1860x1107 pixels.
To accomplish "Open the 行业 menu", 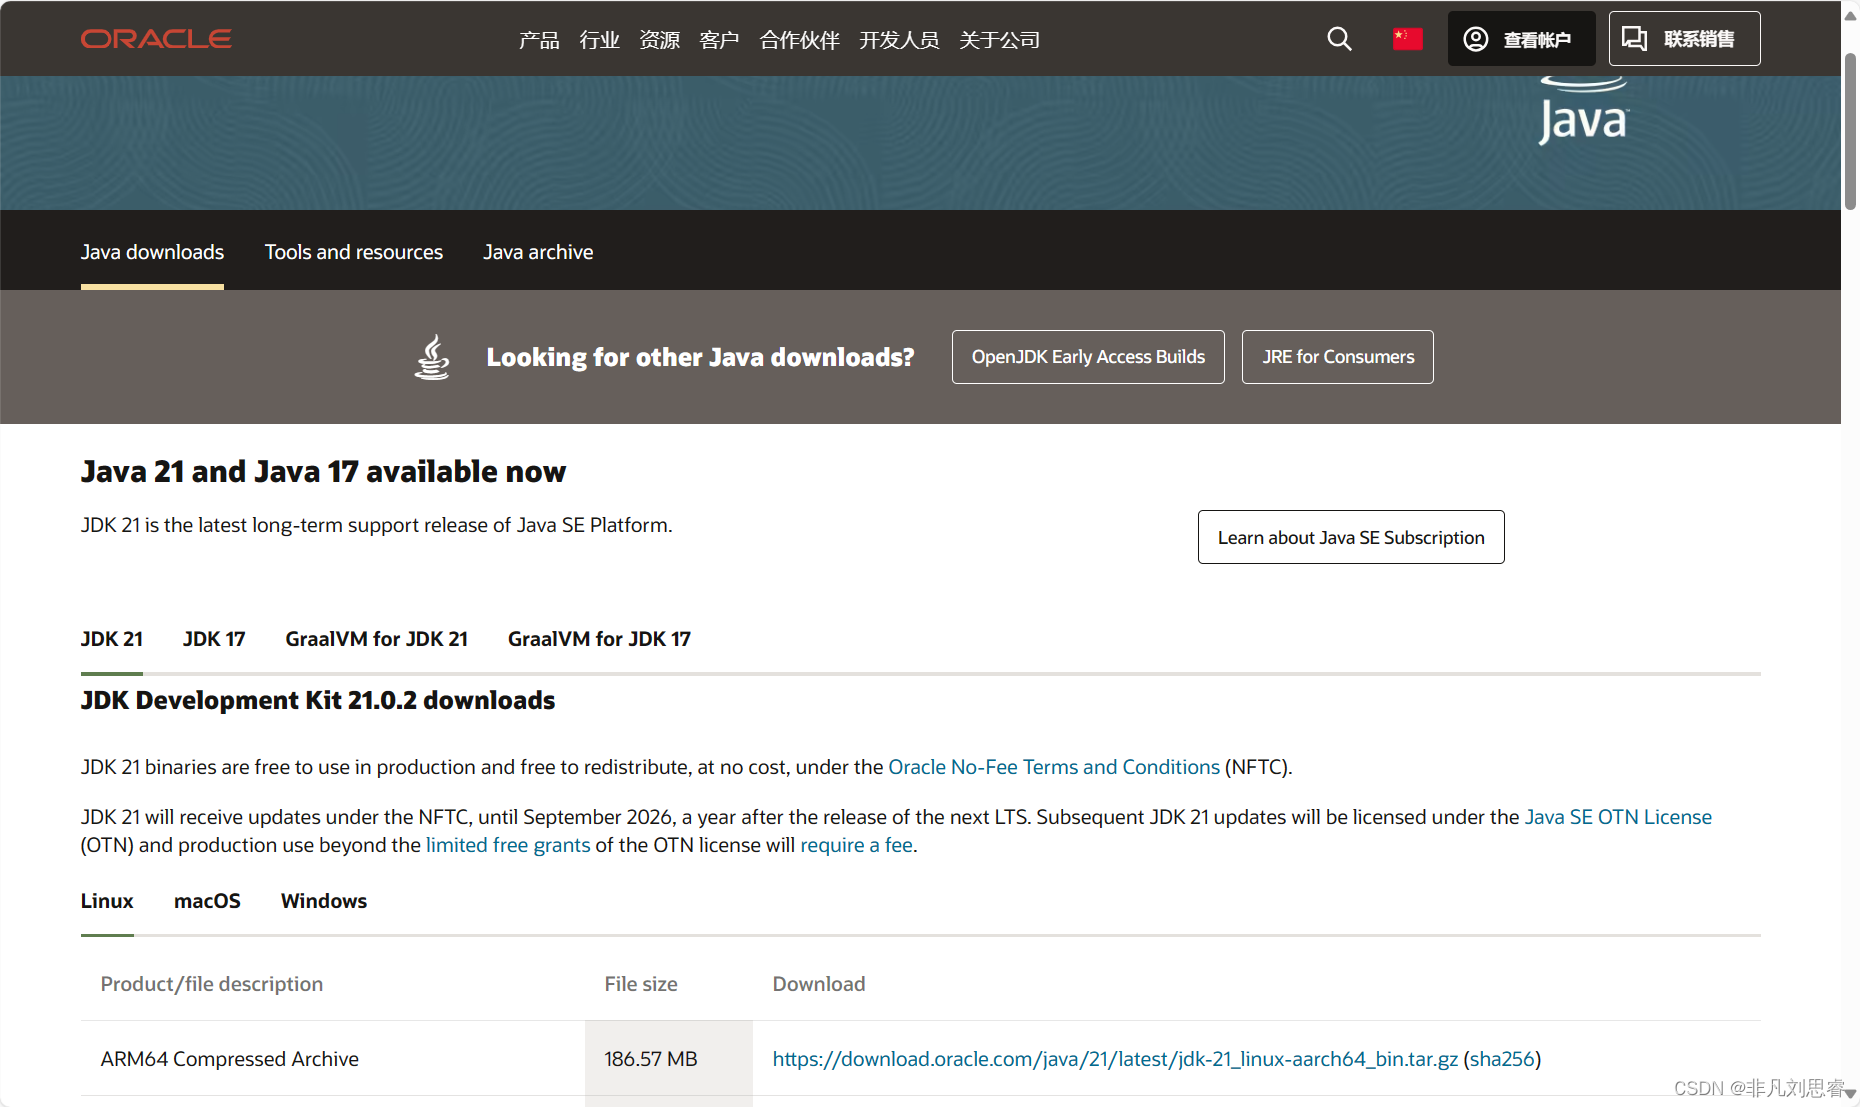I will point(599,40).
